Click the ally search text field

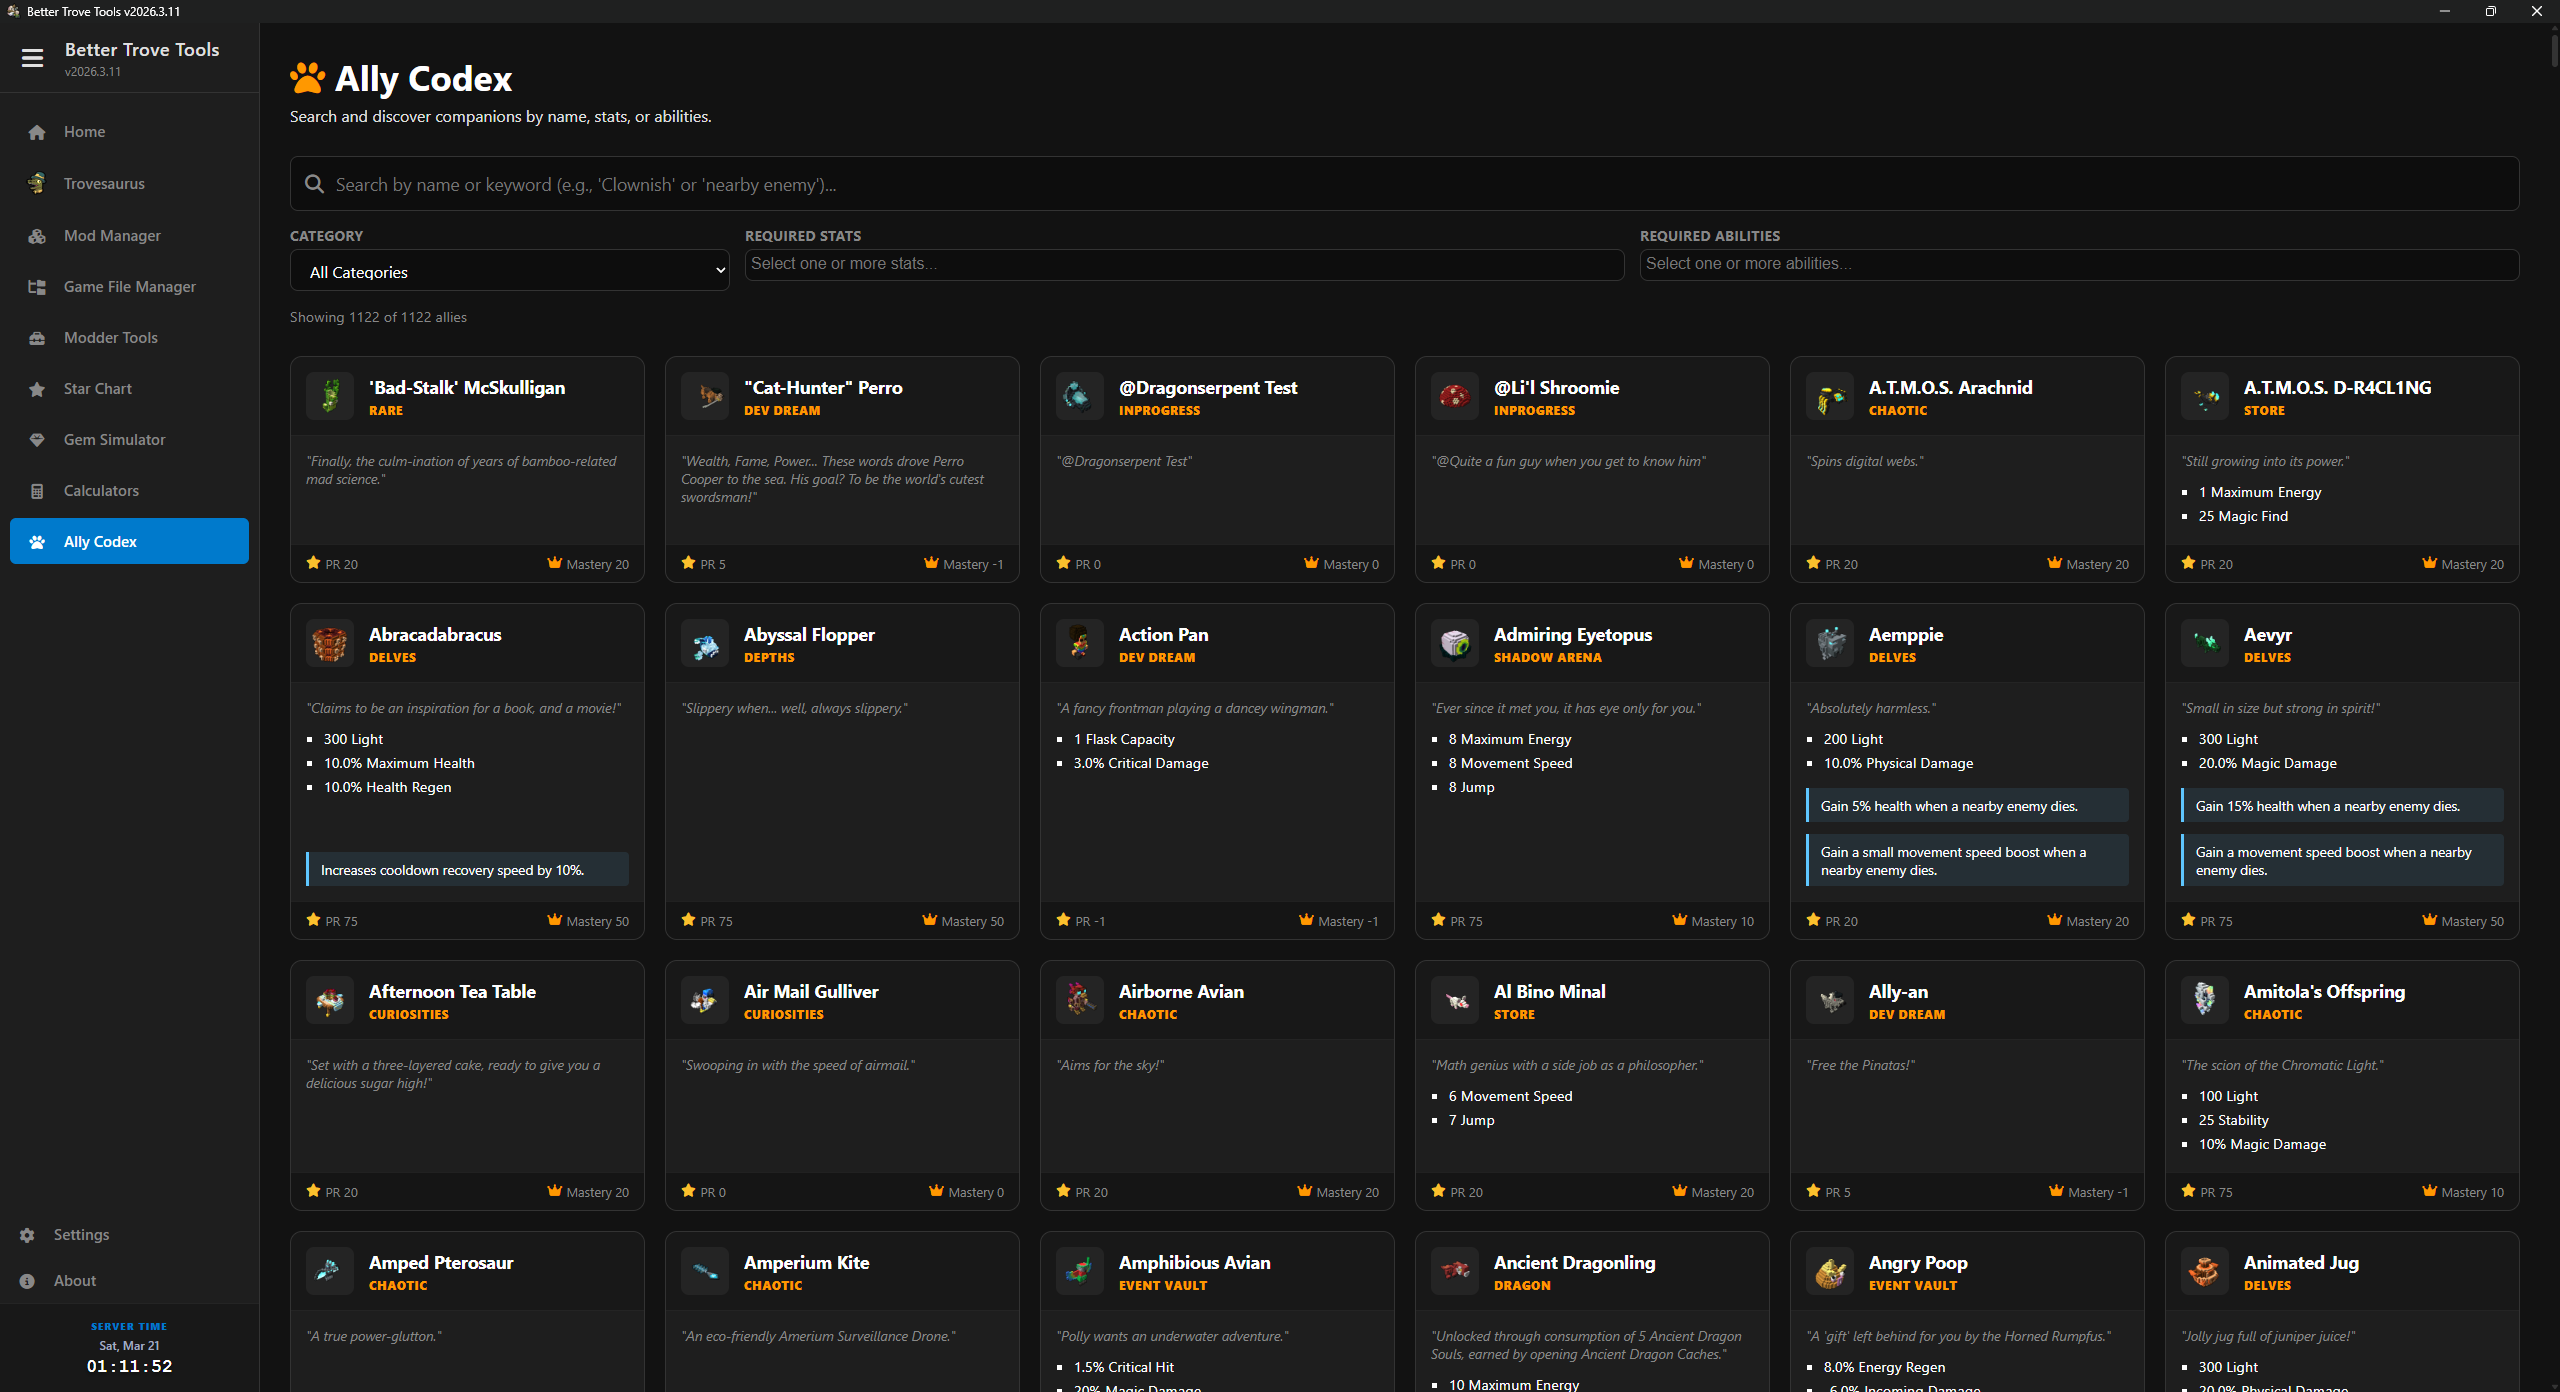(1400, 184)
